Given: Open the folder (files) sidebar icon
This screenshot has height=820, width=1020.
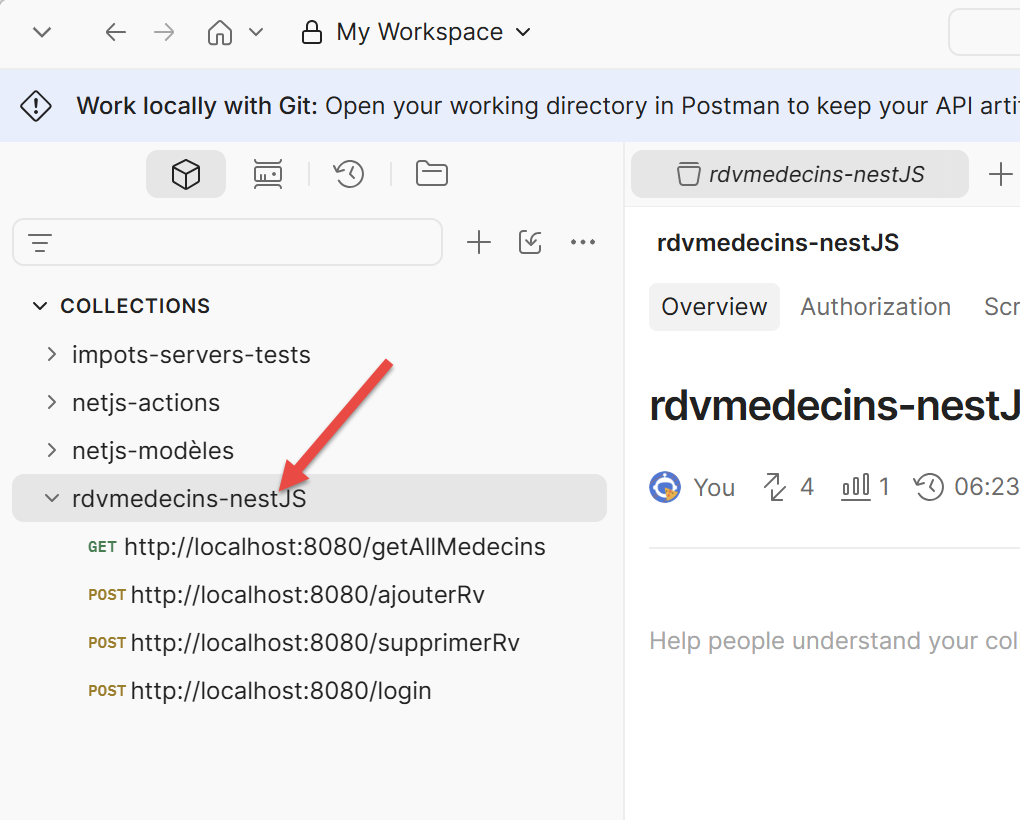Looking at the screenshot, I should (432, 174).
